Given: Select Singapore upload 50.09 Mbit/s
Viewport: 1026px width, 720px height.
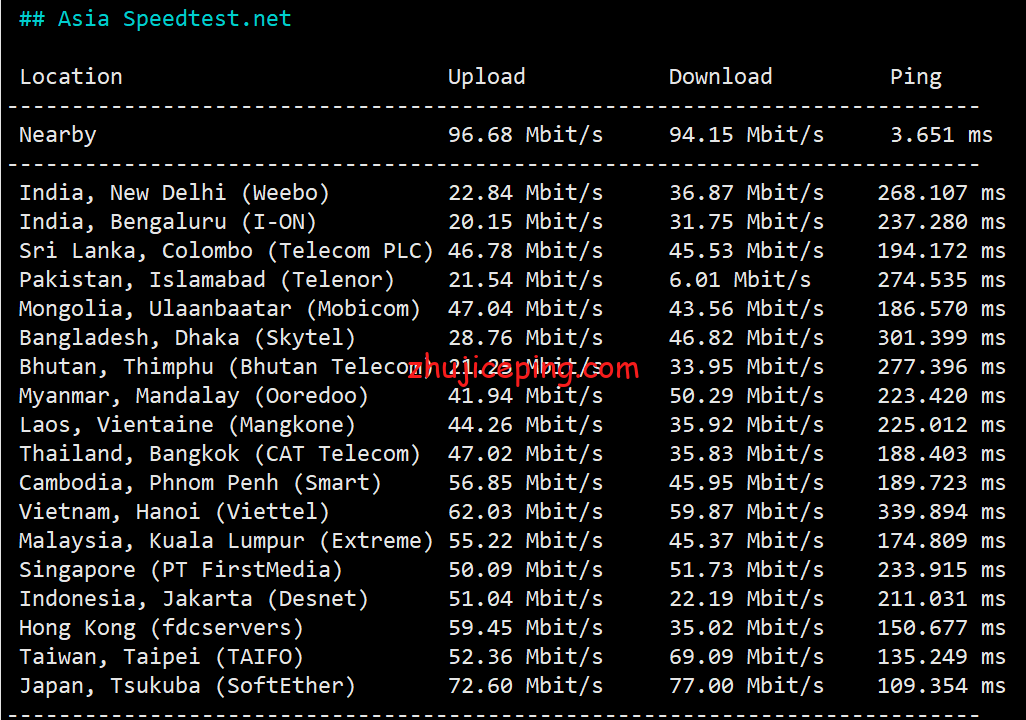Looking at the screenshot, I should pos(525,570).
